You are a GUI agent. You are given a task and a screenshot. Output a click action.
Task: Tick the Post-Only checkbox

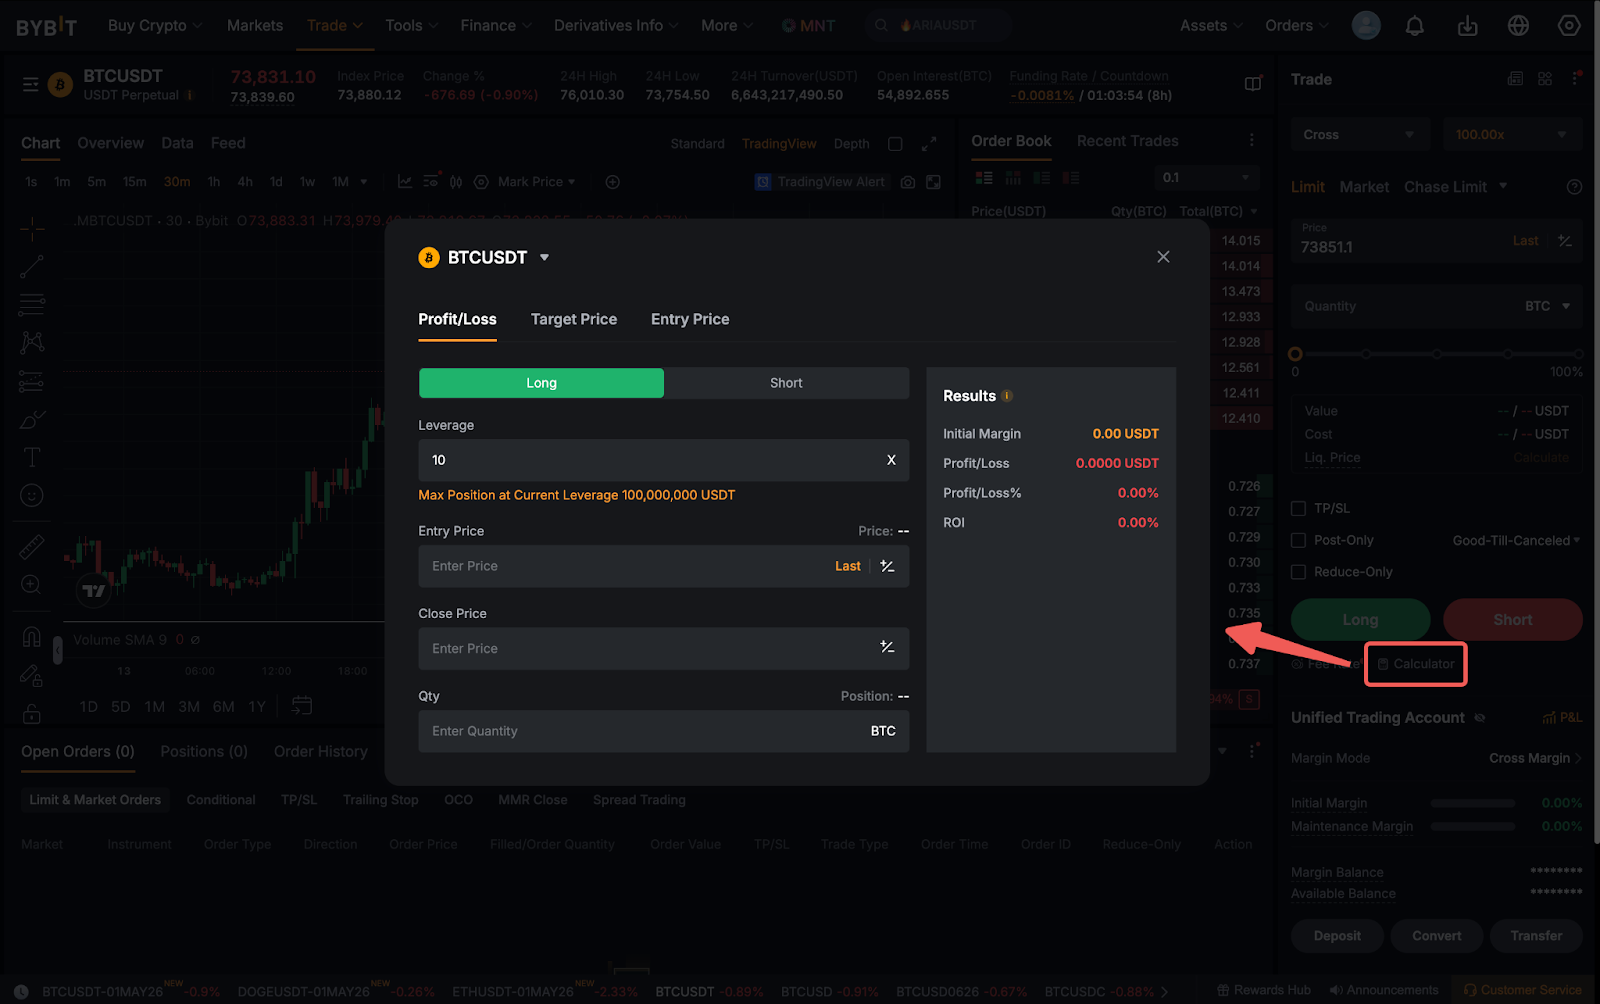tap(1298, 540)
